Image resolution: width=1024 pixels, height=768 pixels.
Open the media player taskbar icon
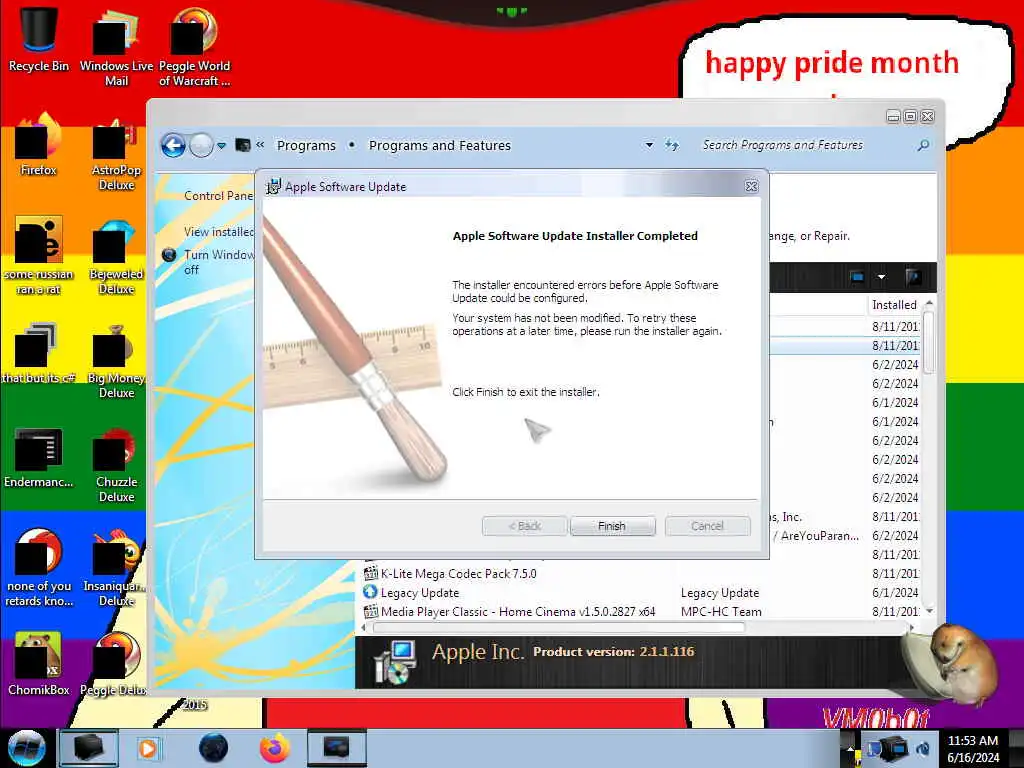tap(148, 748)
